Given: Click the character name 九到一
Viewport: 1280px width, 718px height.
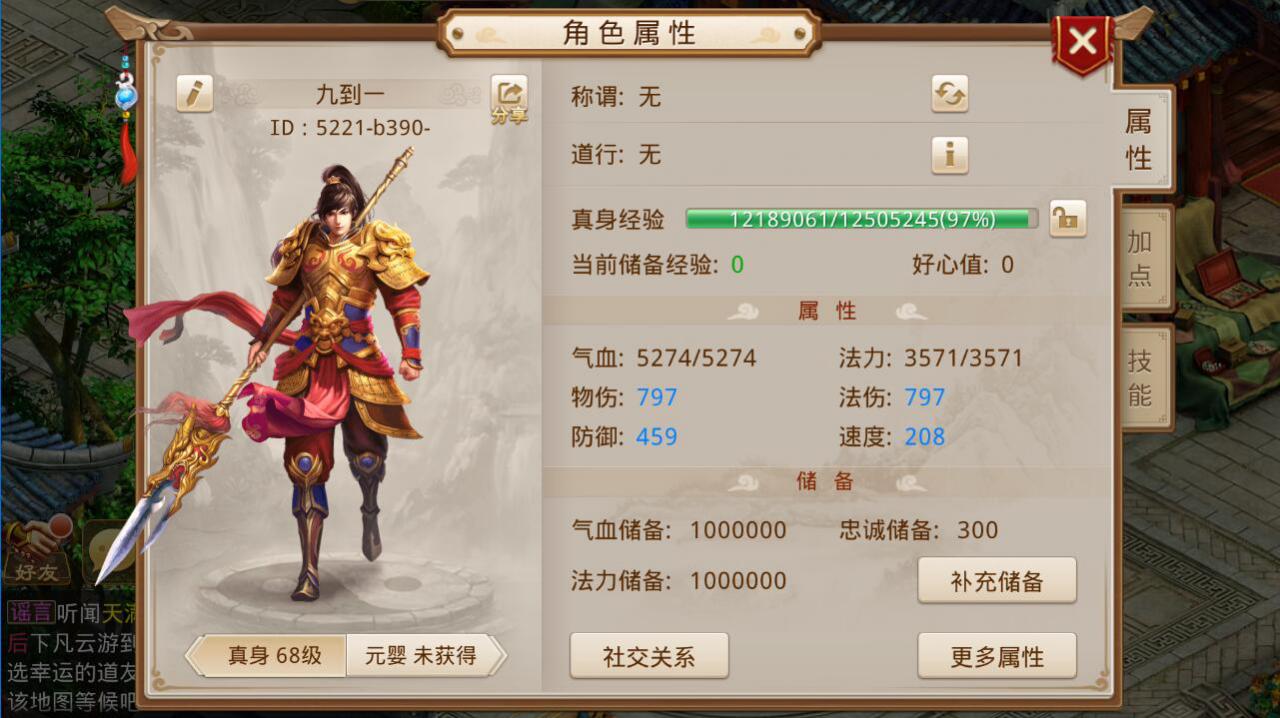Looking at the screenshot, I should click(x=350, y=95).
